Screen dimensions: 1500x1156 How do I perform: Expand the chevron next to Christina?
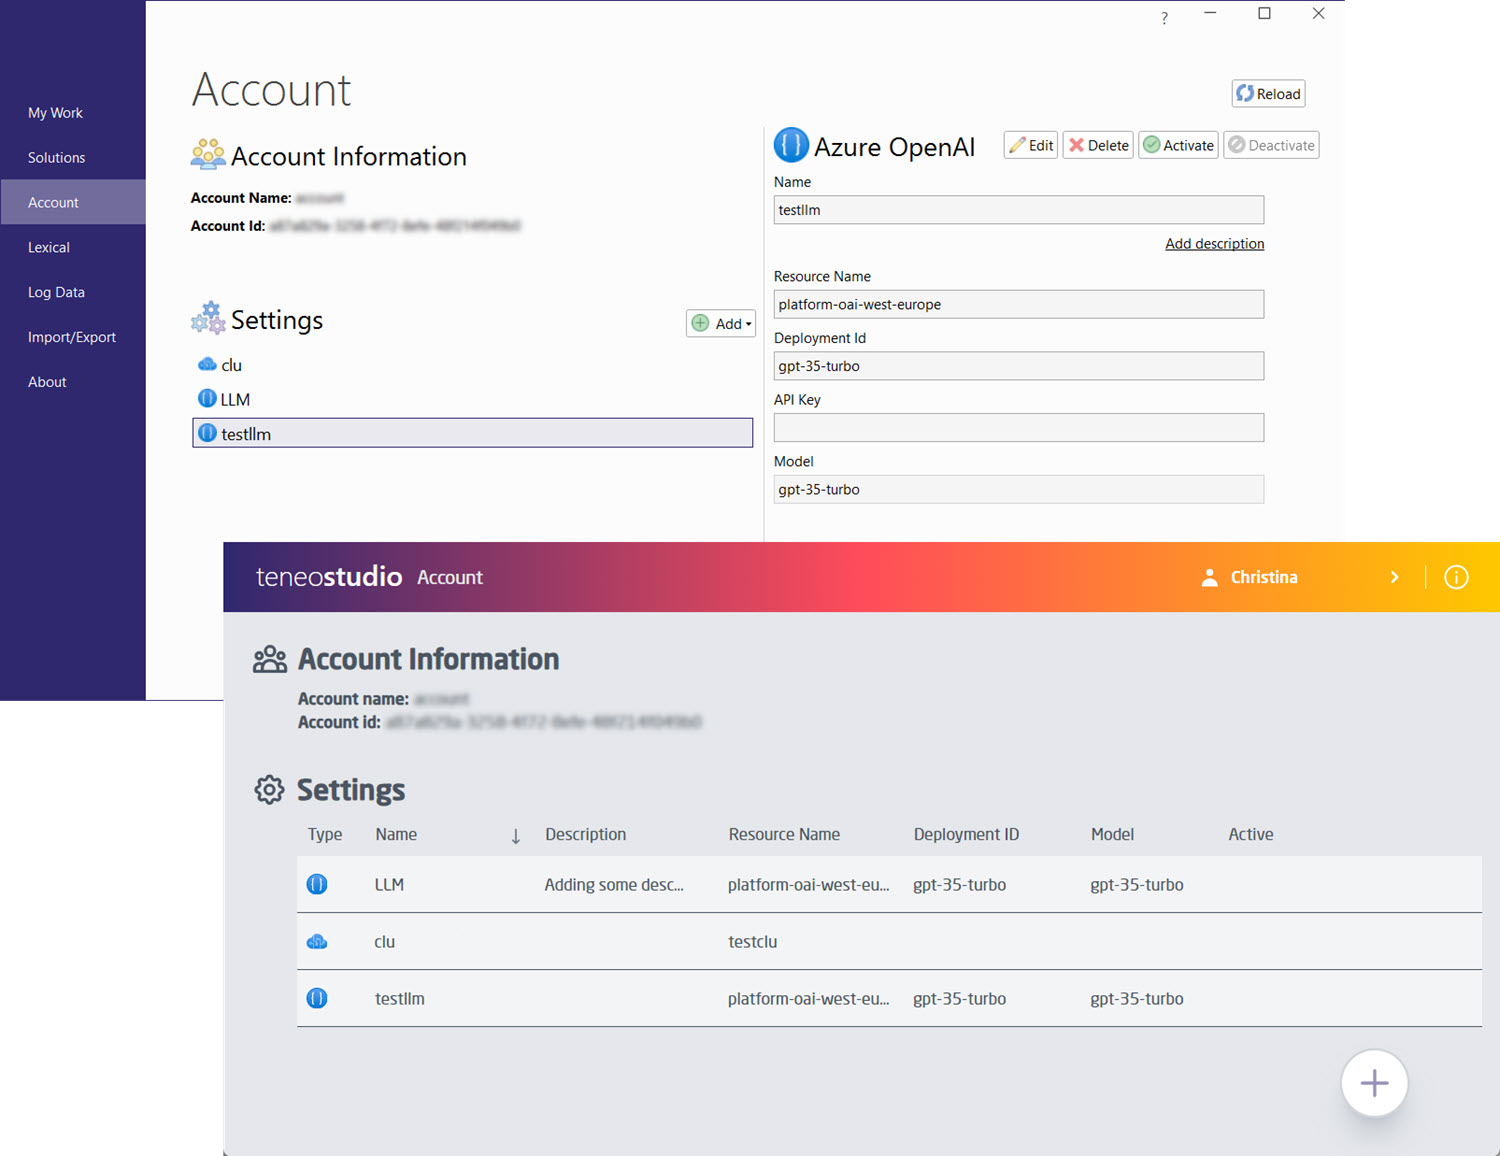pos(1395,577)
